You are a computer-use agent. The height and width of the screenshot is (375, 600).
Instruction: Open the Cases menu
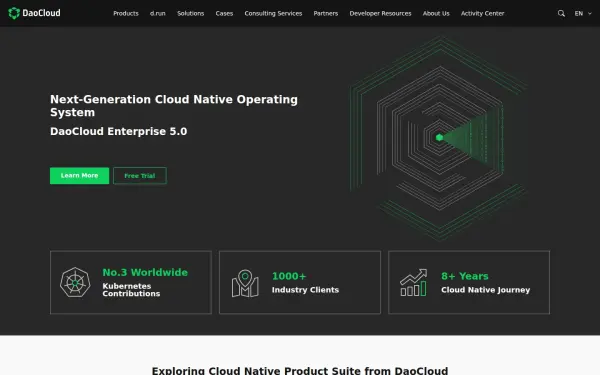[x=224, y=13]
